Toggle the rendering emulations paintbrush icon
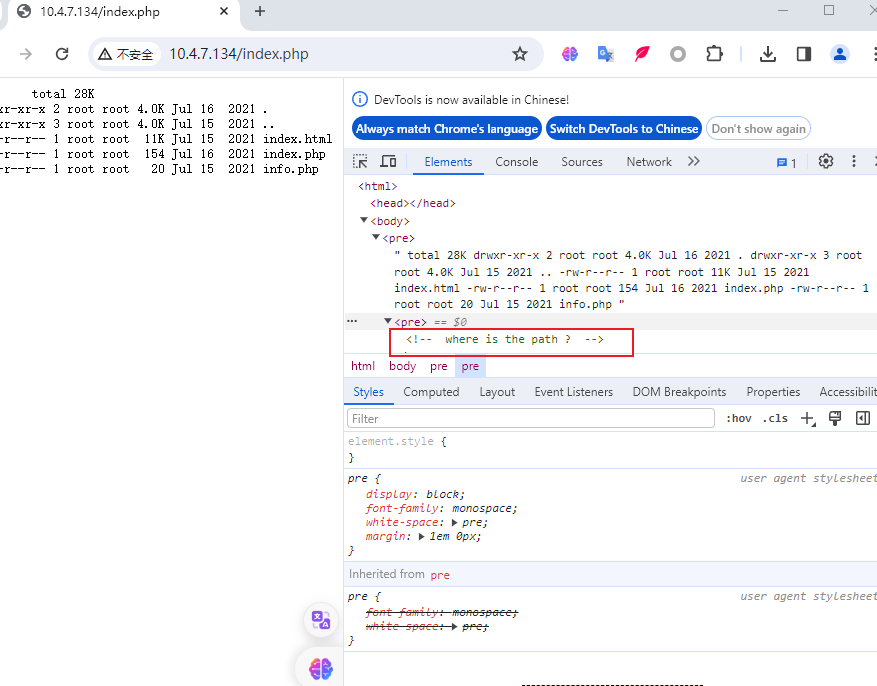Viewport: 877px width, 686px height. pyautogui.click(x=835, y=418)
